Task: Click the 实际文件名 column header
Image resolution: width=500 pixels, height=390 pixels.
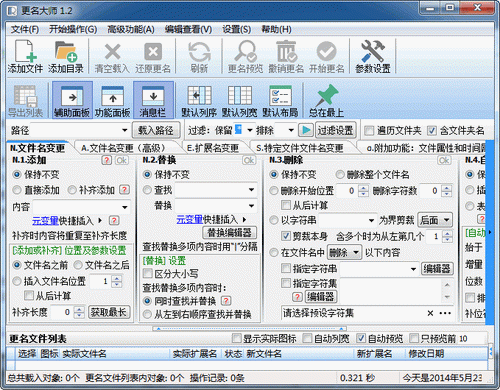Action: [x=84, y=354]
